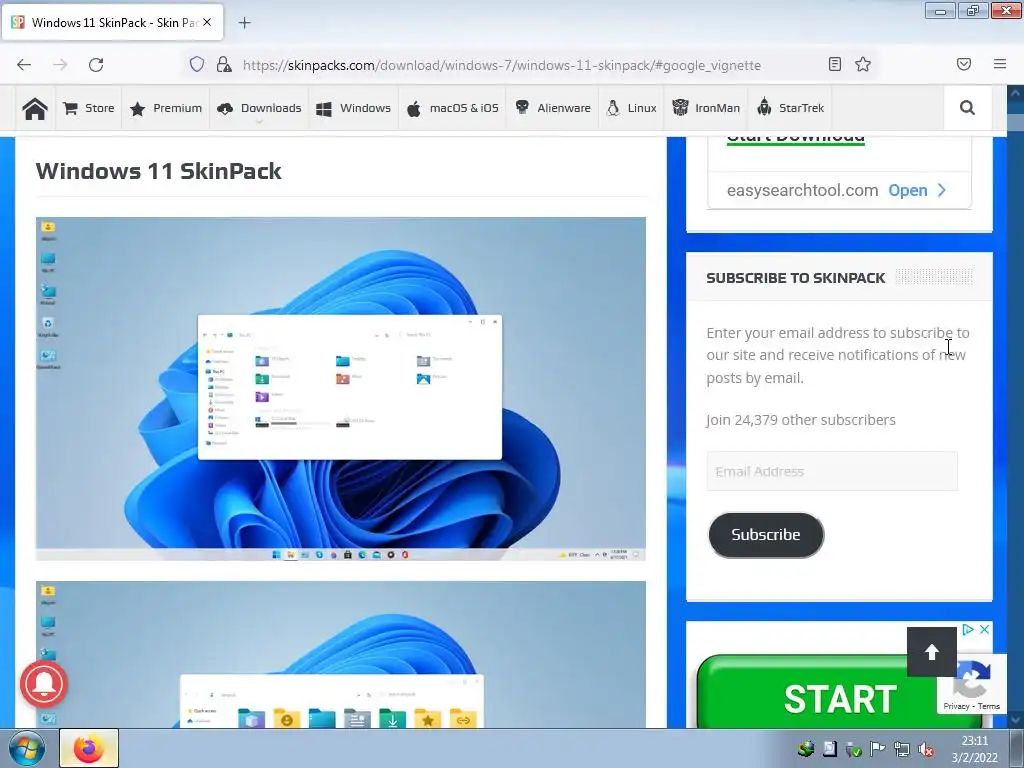Go to the site home icon
1024x768 pixels.
click(35, 108)
